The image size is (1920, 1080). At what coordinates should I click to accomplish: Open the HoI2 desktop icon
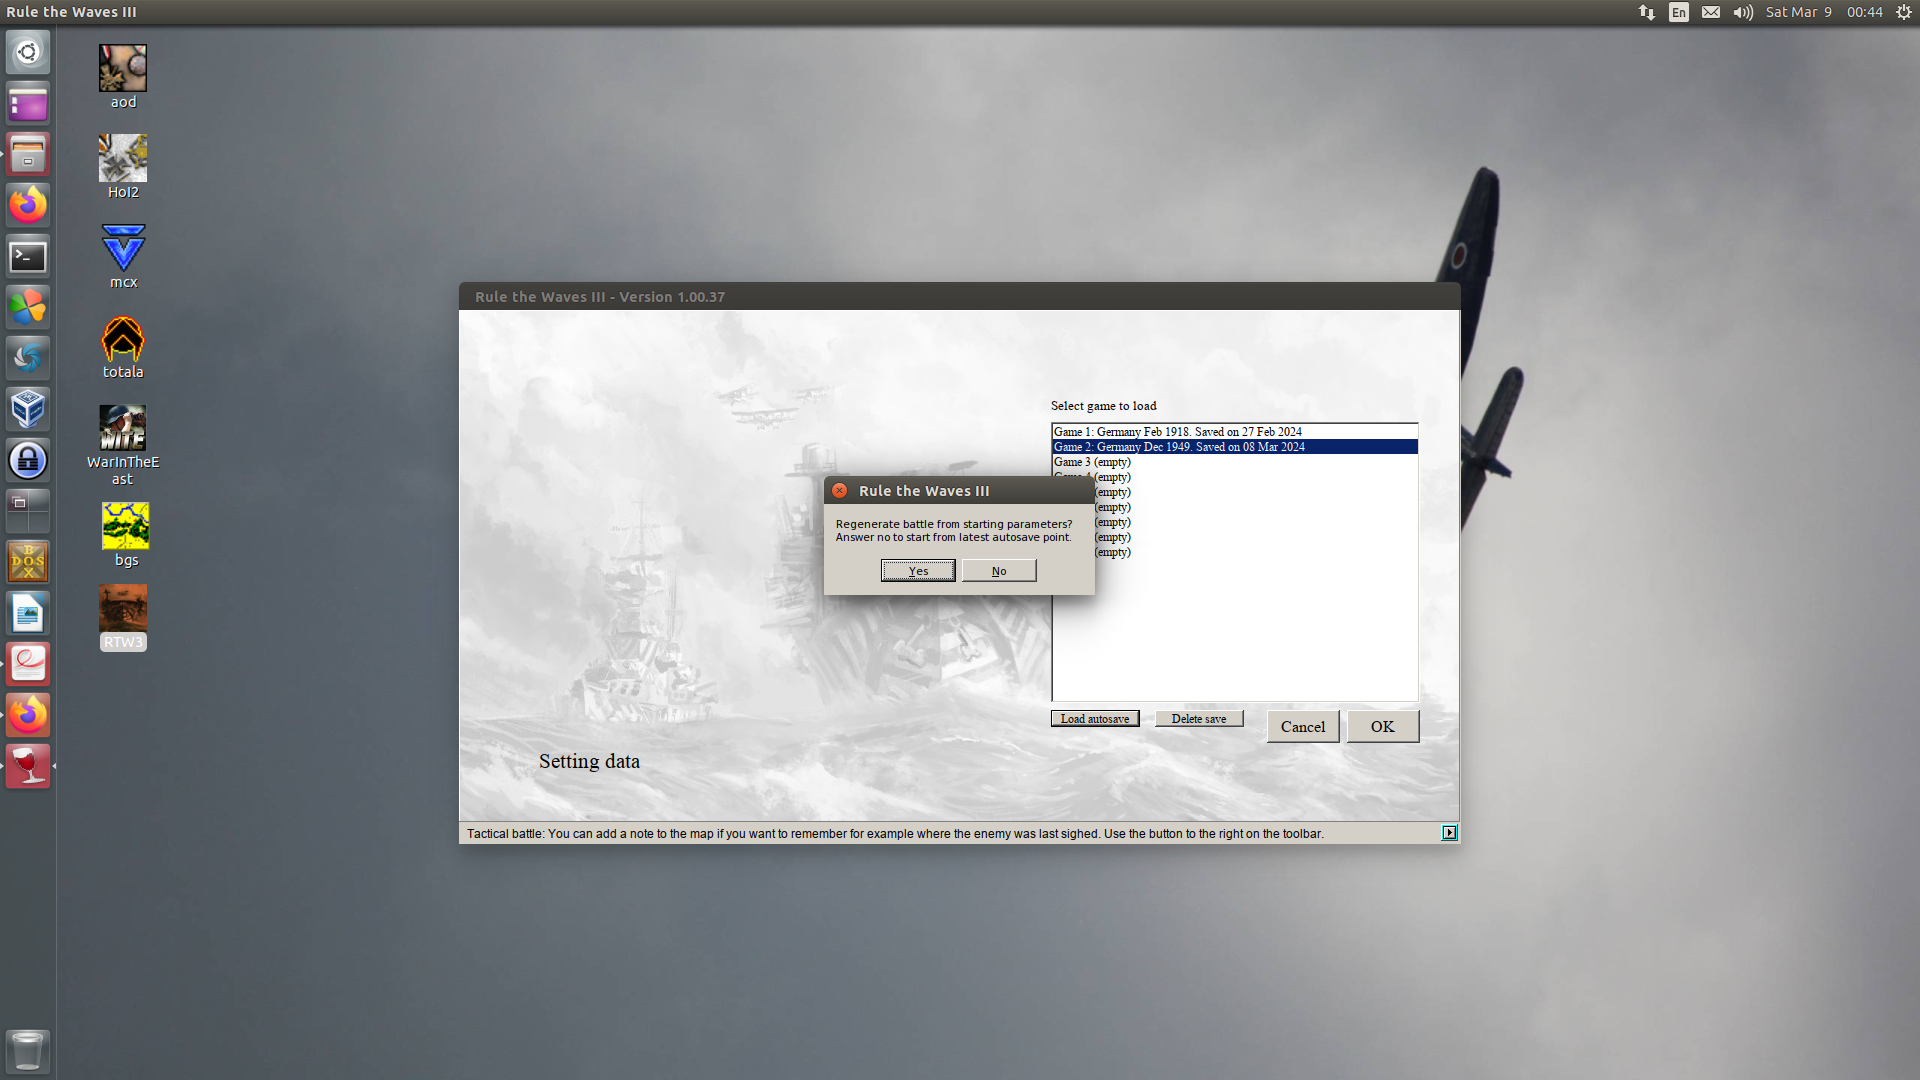click(x=123, y=167)
